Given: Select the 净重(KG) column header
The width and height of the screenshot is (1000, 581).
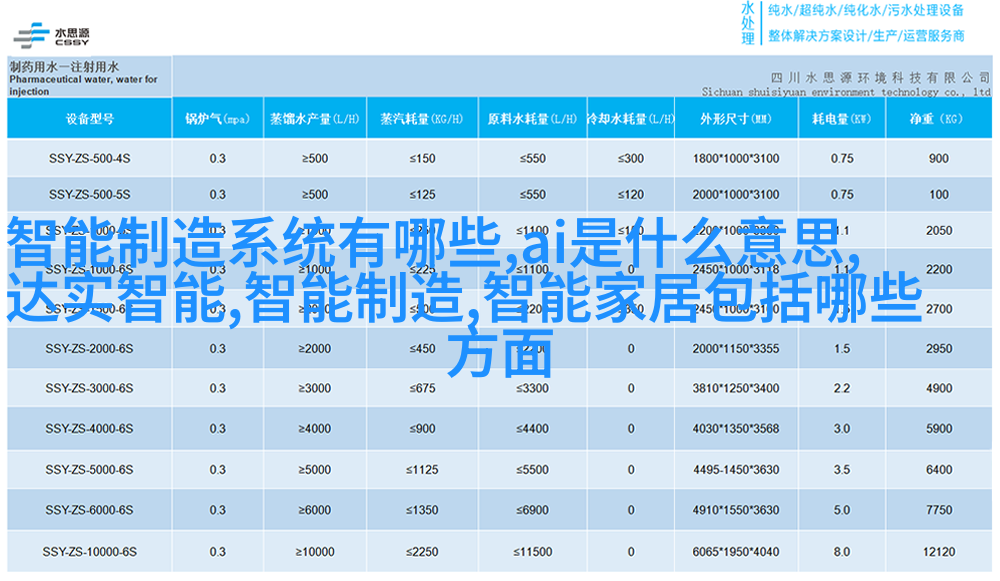Looking at the screenshot, I should [x=938, y=119].
